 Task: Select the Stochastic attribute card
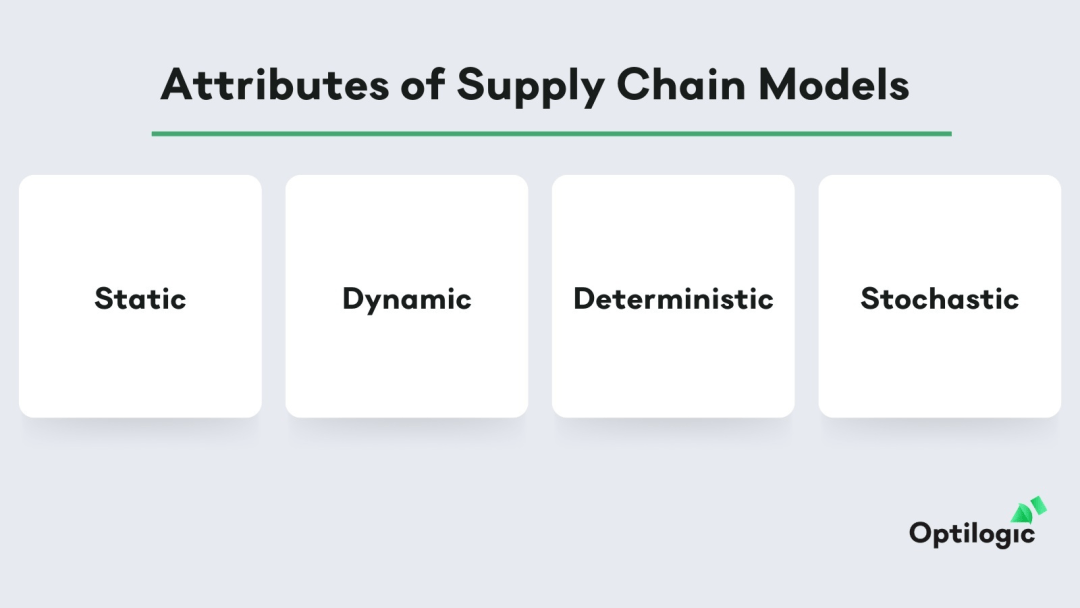tap(939, 296)
